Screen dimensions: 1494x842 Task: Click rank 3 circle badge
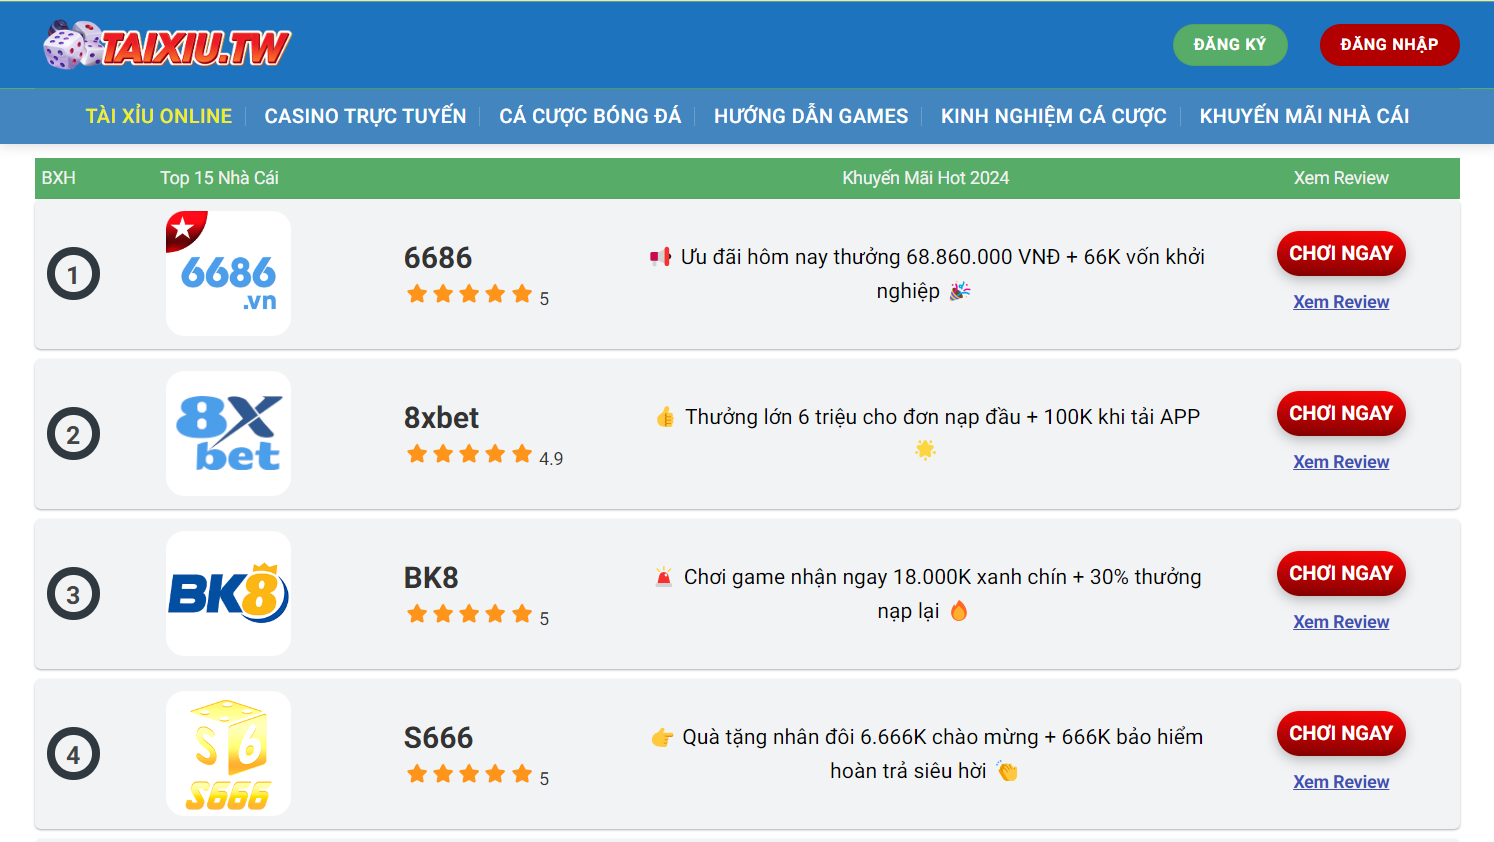73,594
